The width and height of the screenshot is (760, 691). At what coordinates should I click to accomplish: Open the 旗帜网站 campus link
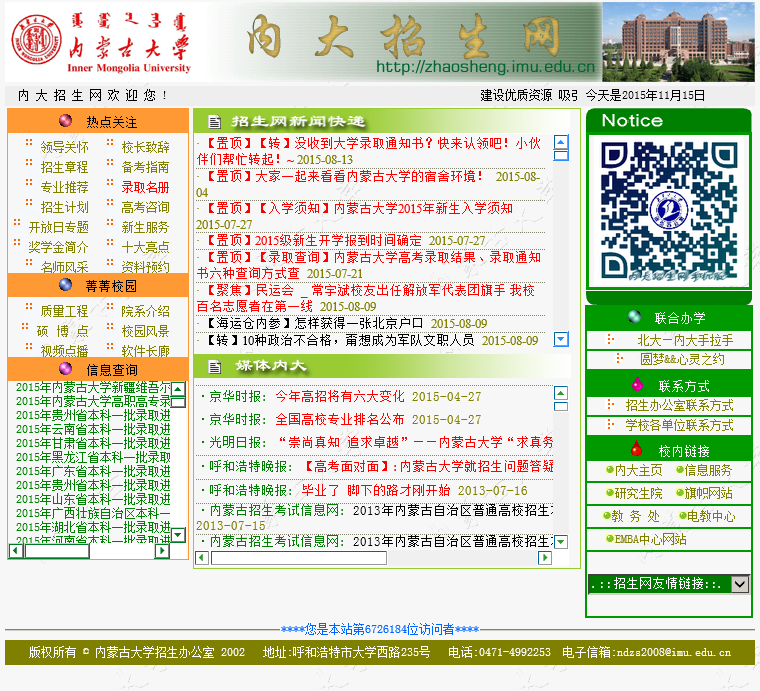(x=708, y=493)
